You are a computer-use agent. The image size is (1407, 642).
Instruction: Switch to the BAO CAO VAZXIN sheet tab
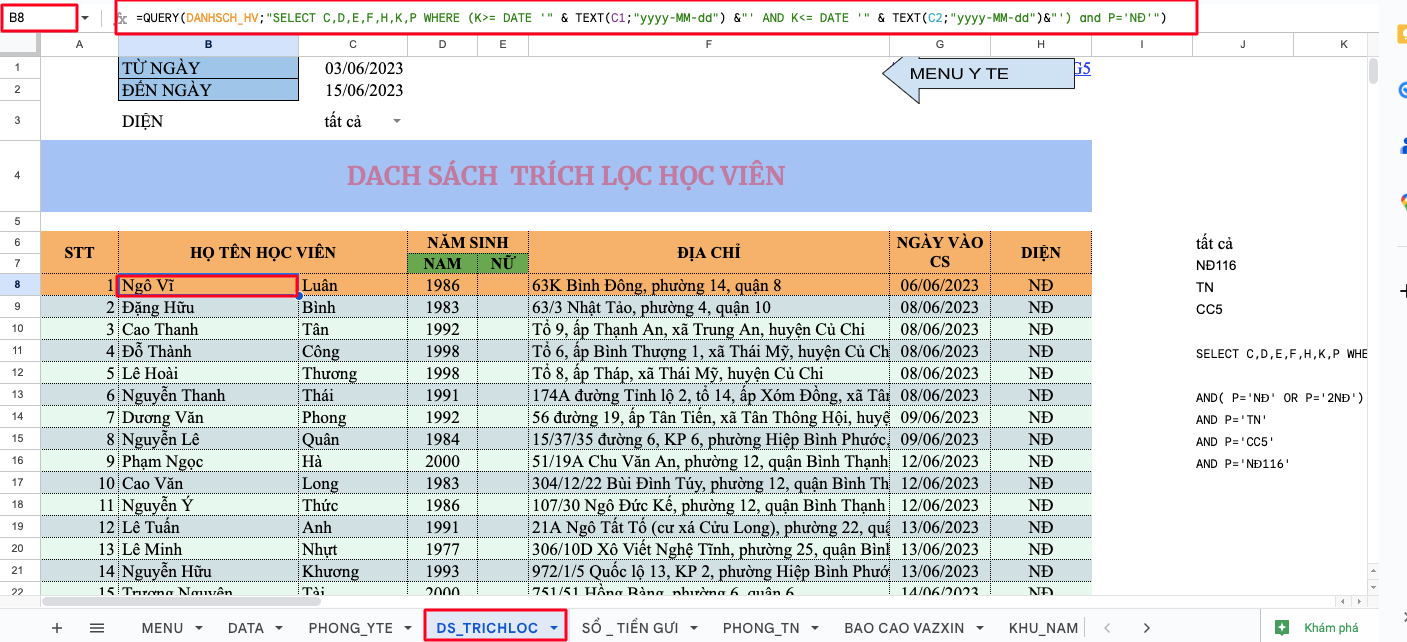coord(905,628)
